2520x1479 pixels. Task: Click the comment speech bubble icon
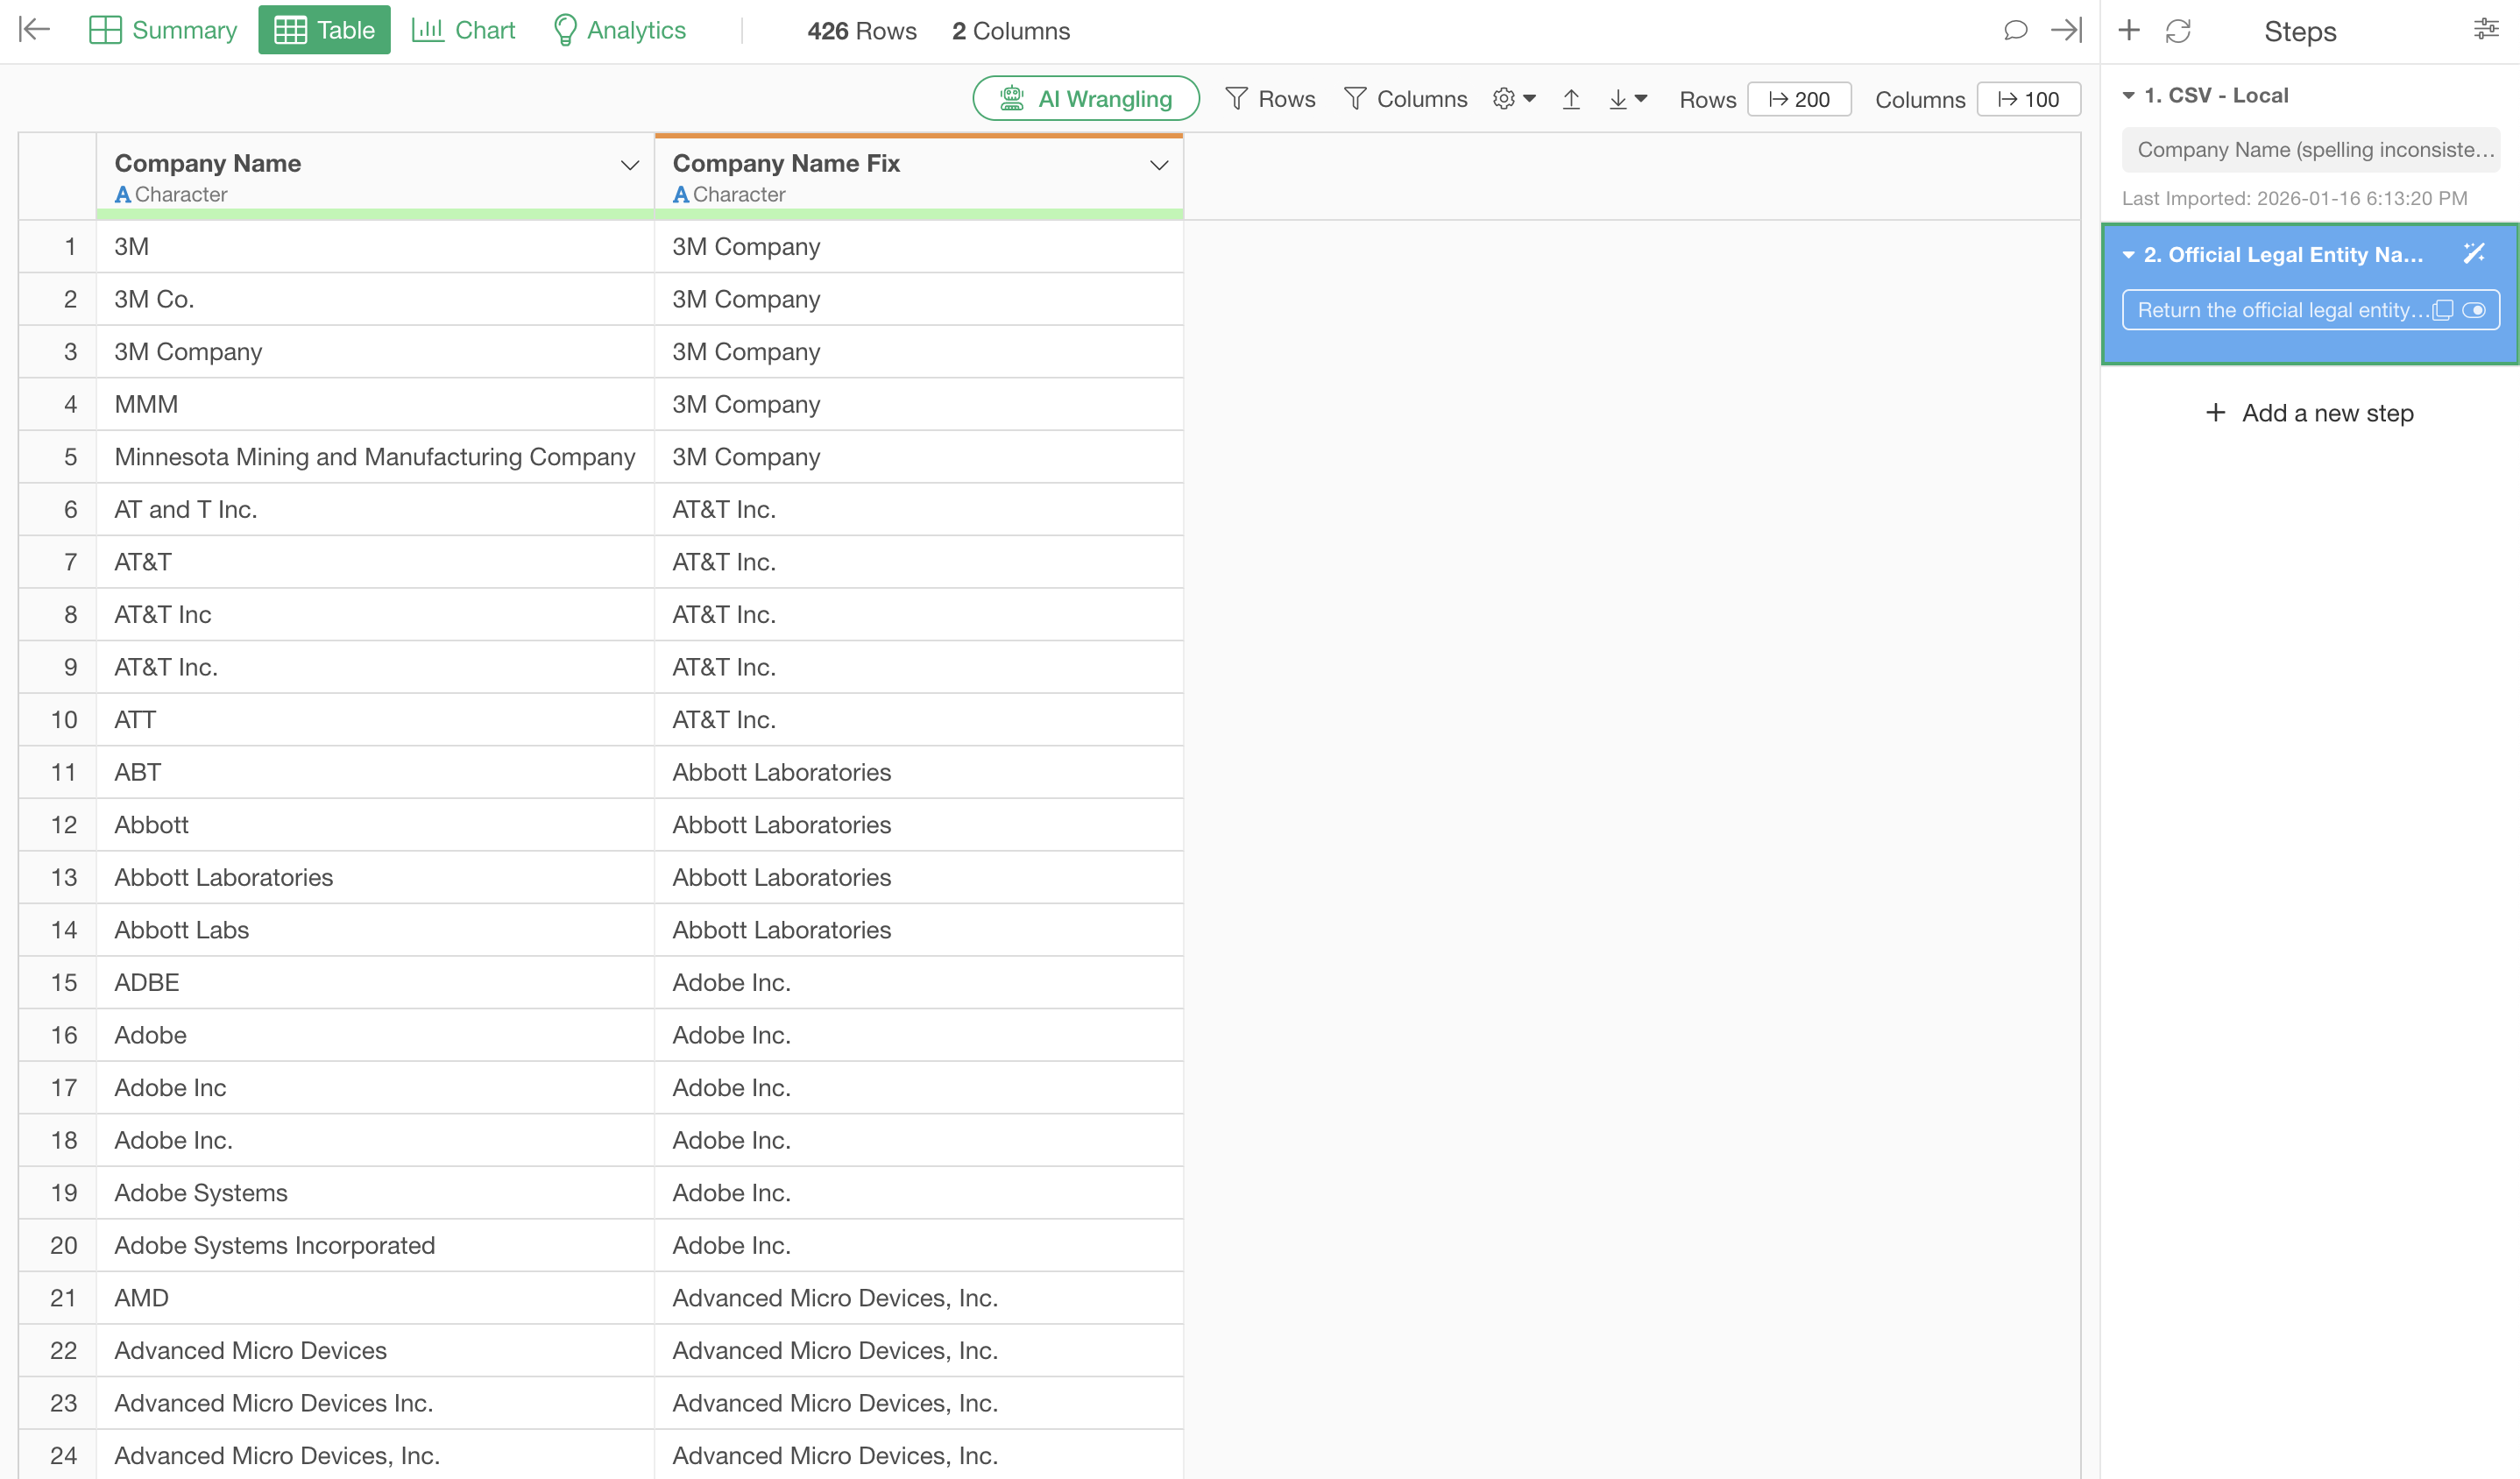2015,30
